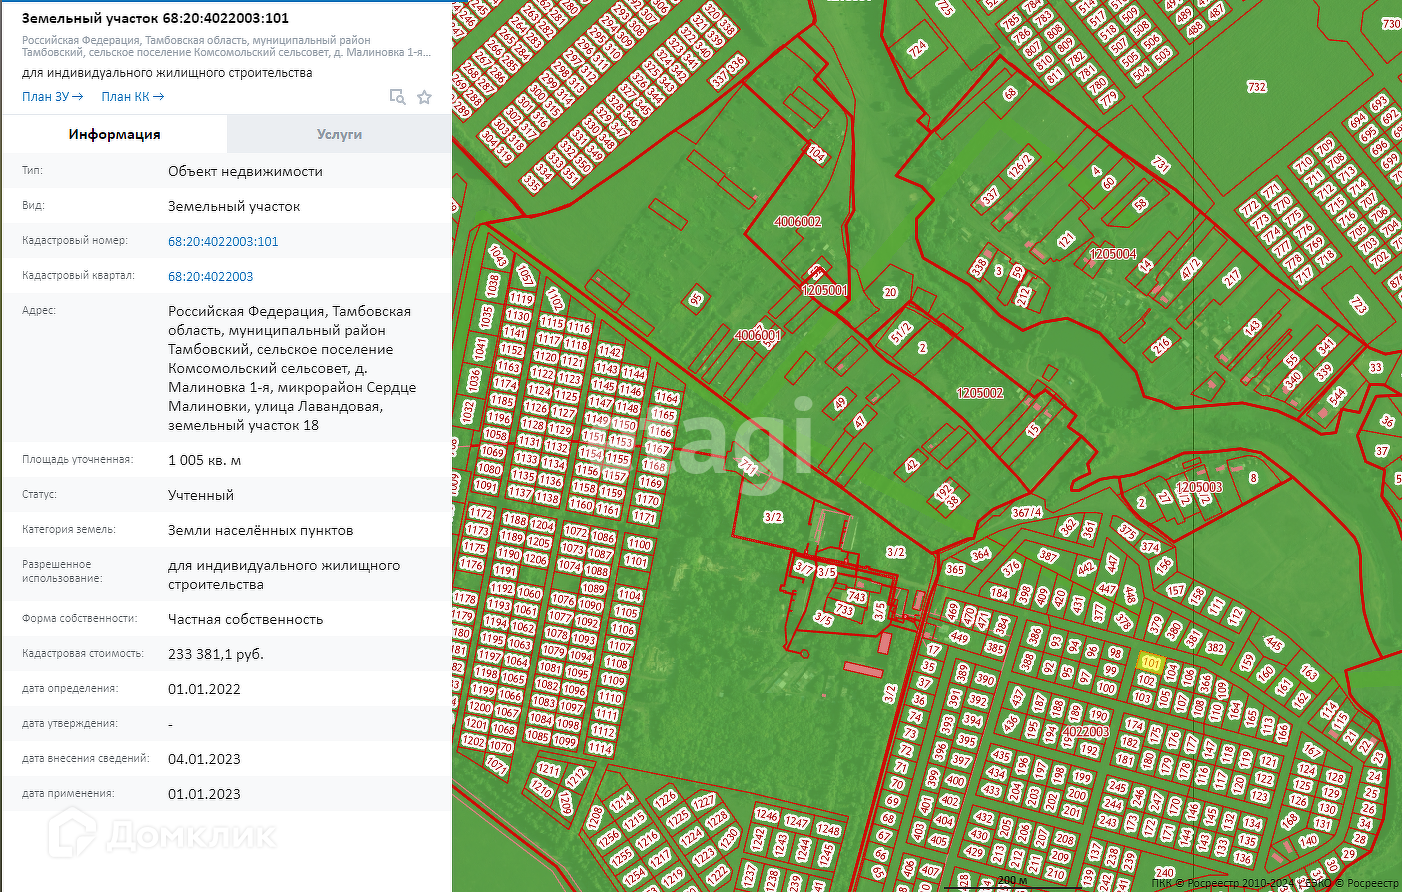Image resolution: width=1402 pixels, height=892 pixels.
Task: Click the 1205002 label on the map
Action: pos(980,393)
